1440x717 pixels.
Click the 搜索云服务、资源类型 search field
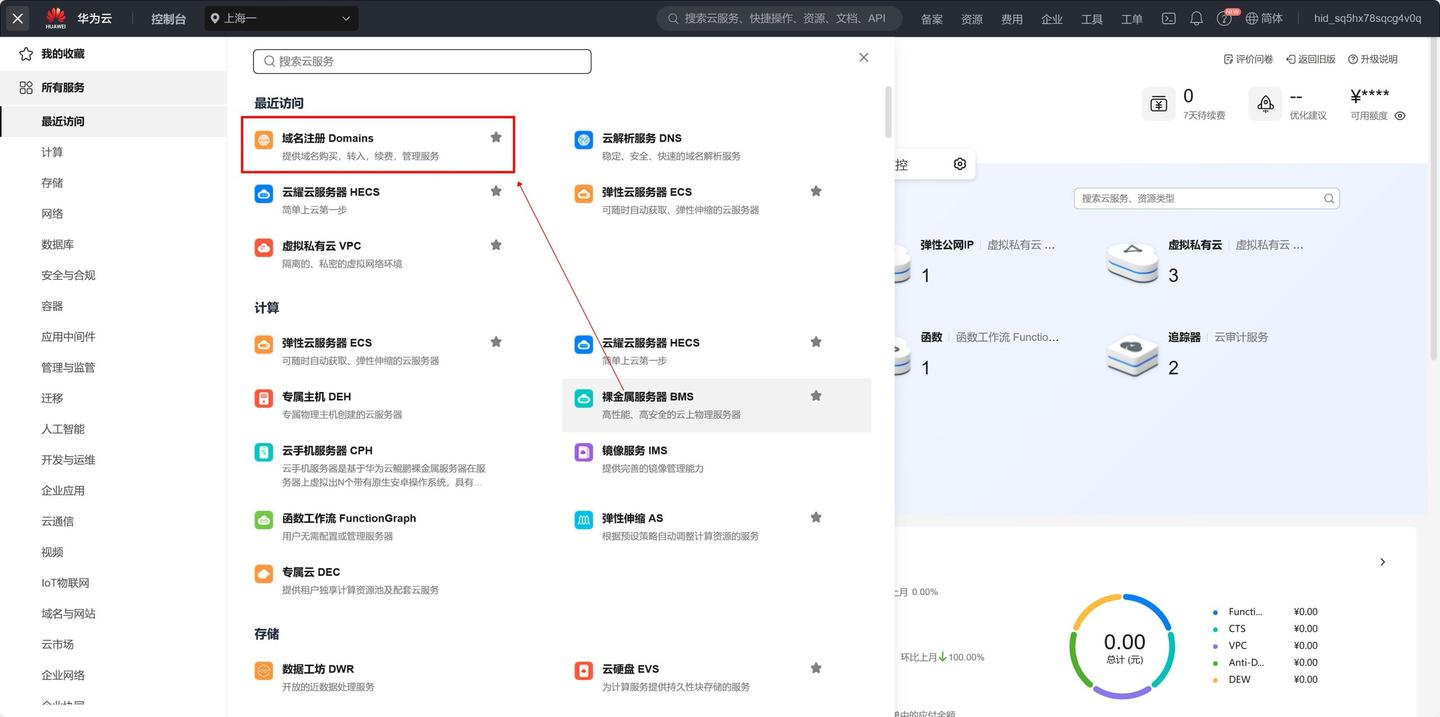(x=1206, y=198)
